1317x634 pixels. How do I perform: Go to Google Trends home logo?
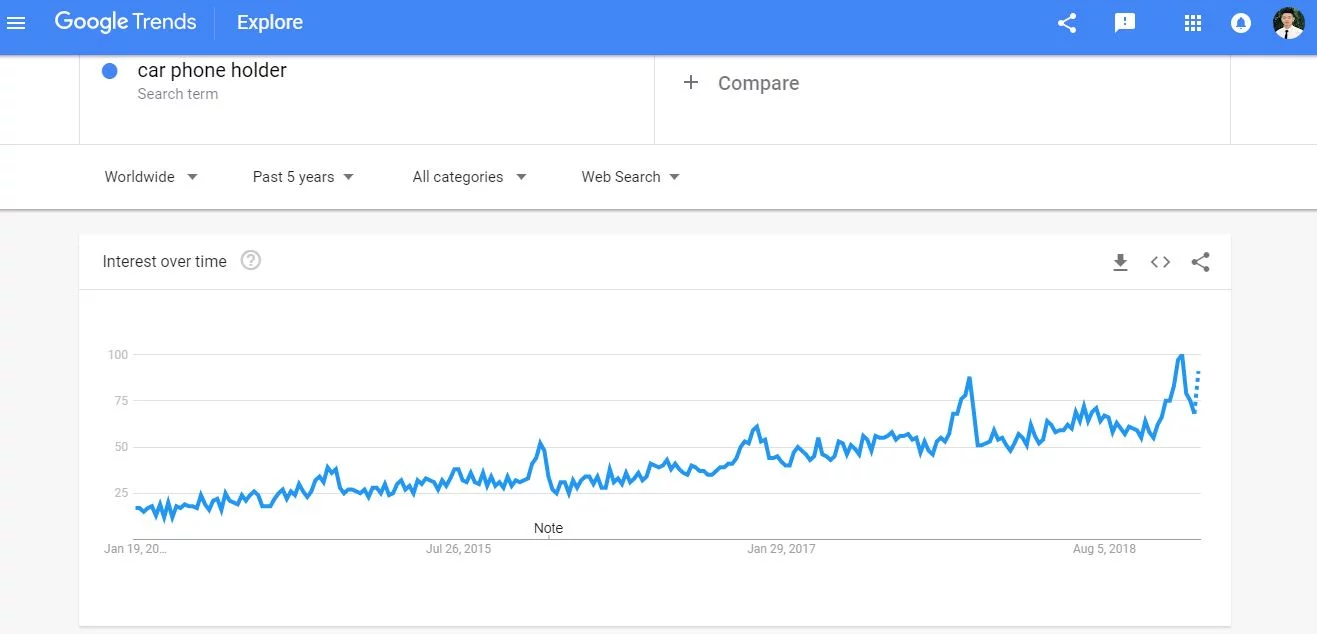(x=125, y=22)
